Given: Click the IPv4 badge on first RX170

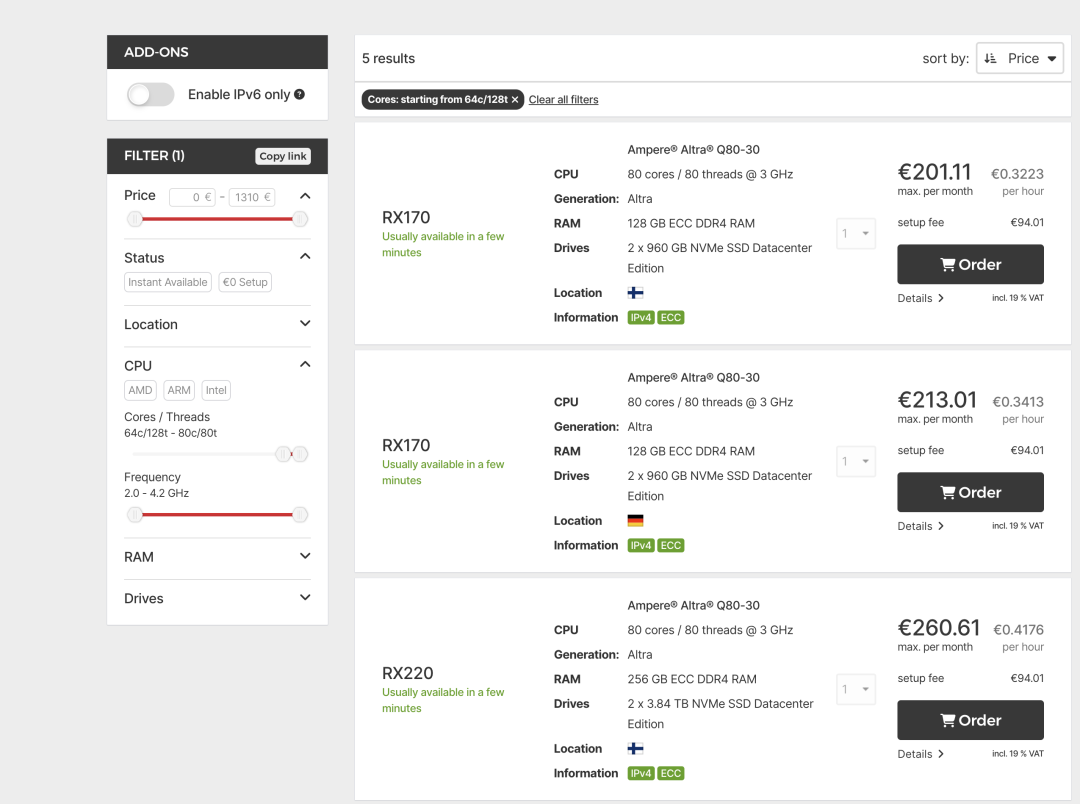Looking at the screenshot, I should click(x=640, y=318).
